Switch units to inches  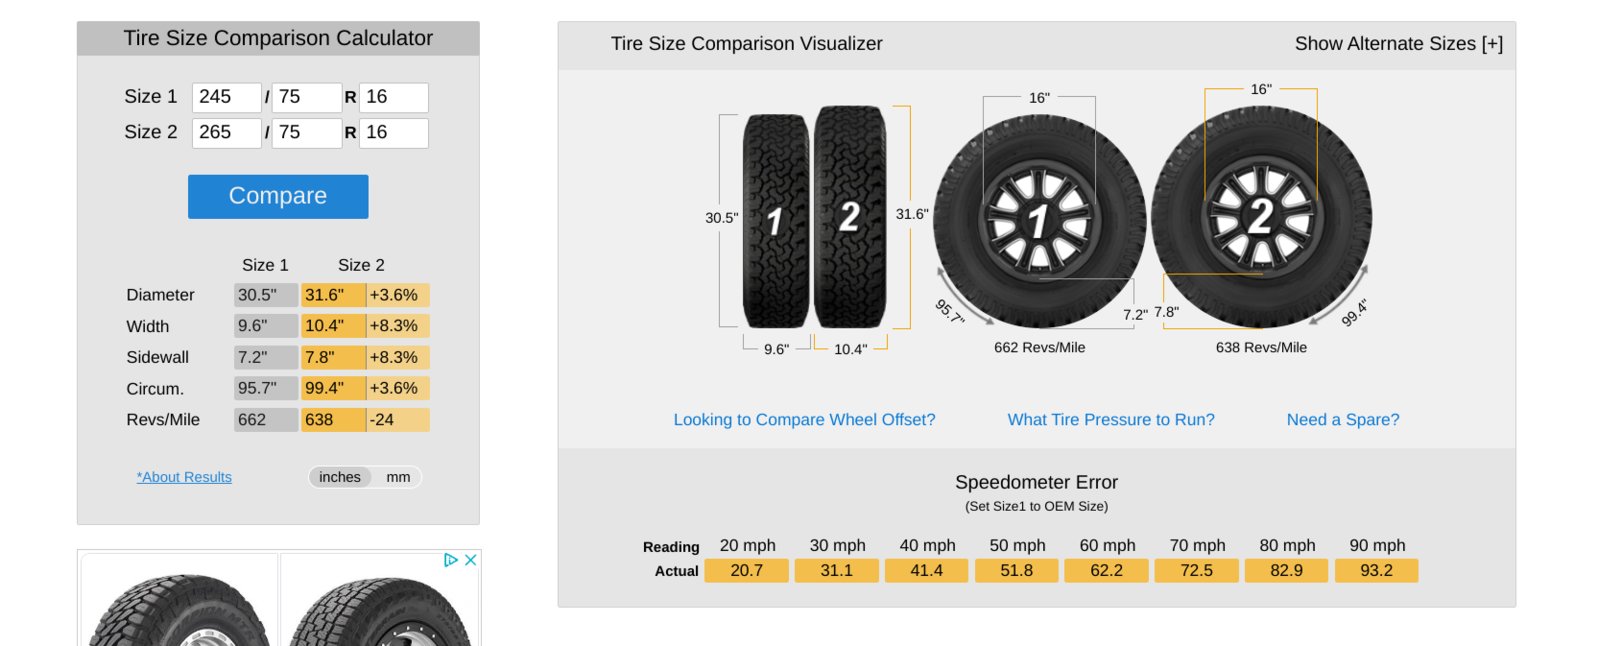point(340,477)
